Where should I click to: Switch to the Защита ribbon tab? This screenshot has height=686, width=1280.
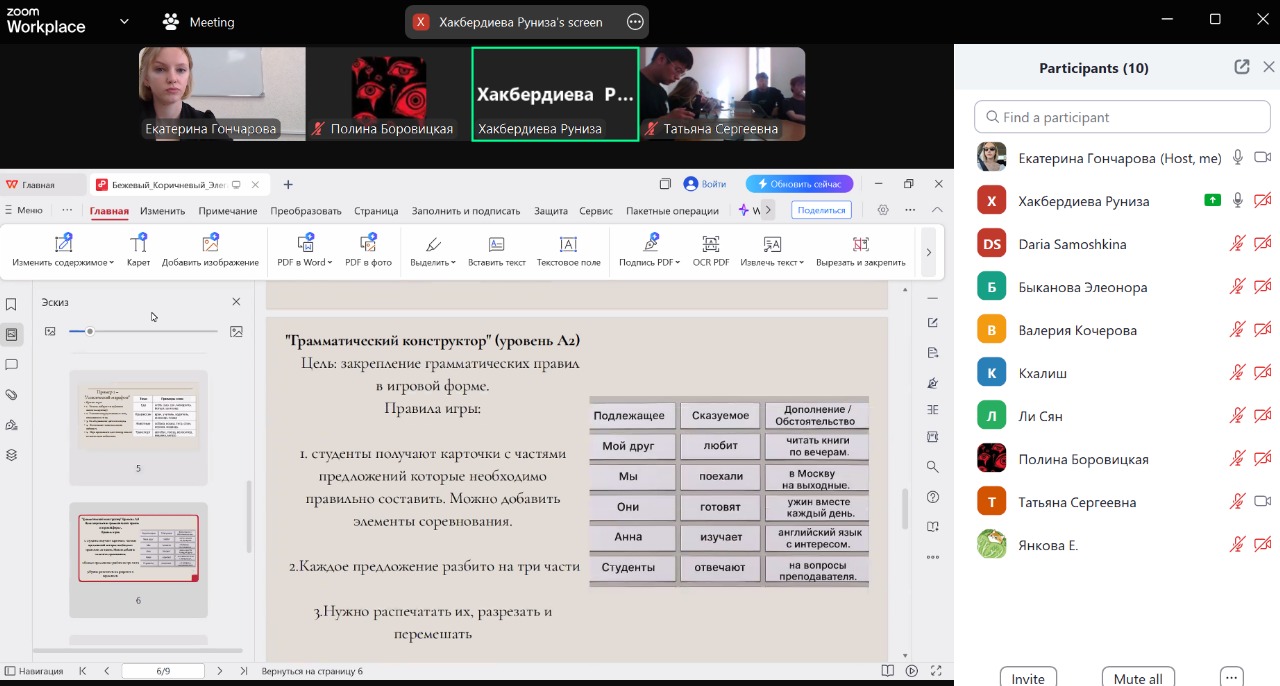(x=550, y=211)
